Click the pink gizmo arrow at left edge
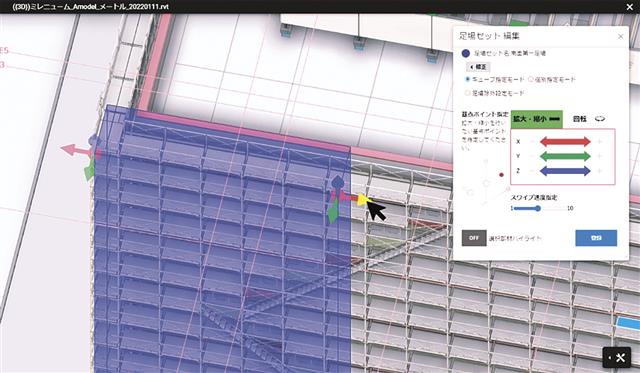 [73, 150]
